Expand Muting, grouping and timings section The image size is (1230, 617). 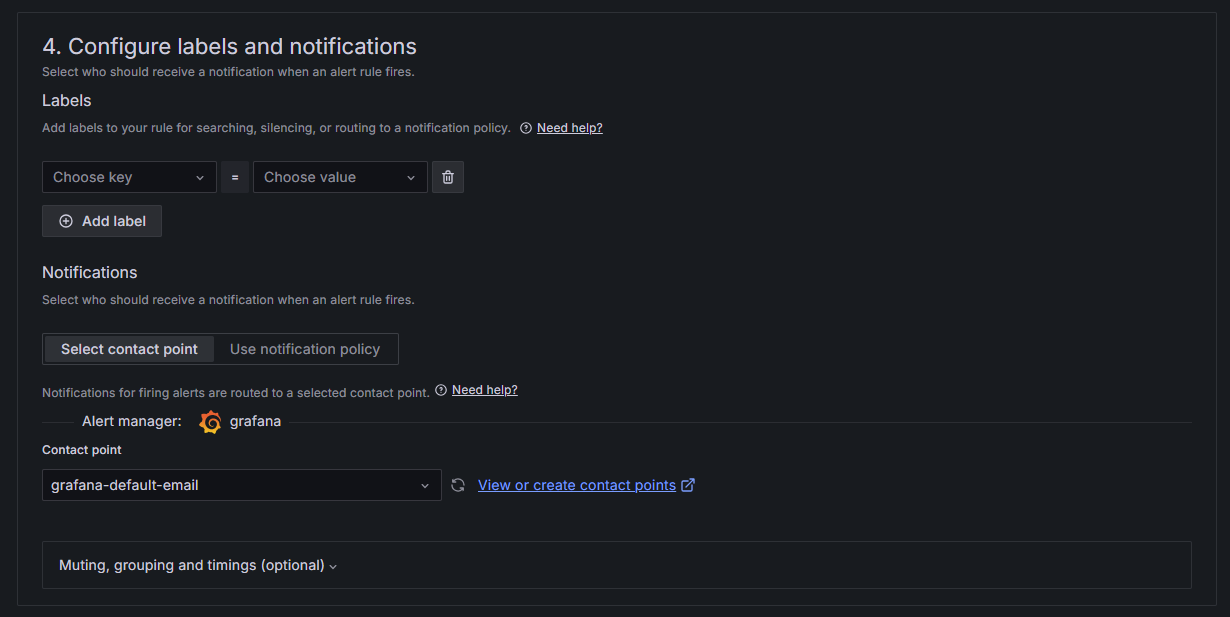click(198, 565)
